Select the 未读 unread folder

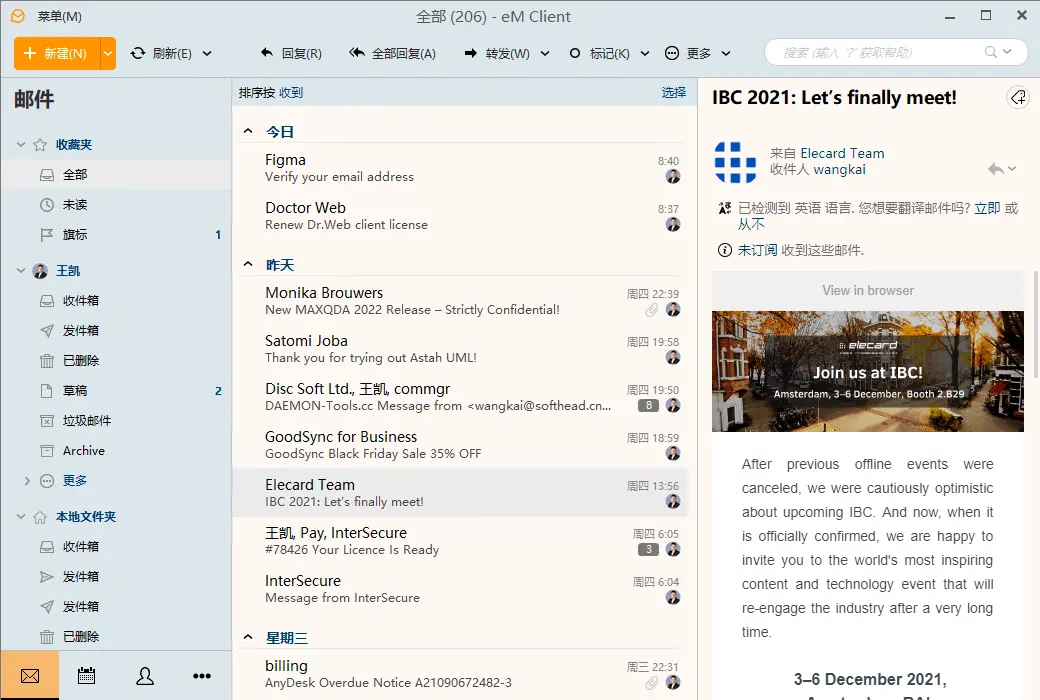[116, 205]
